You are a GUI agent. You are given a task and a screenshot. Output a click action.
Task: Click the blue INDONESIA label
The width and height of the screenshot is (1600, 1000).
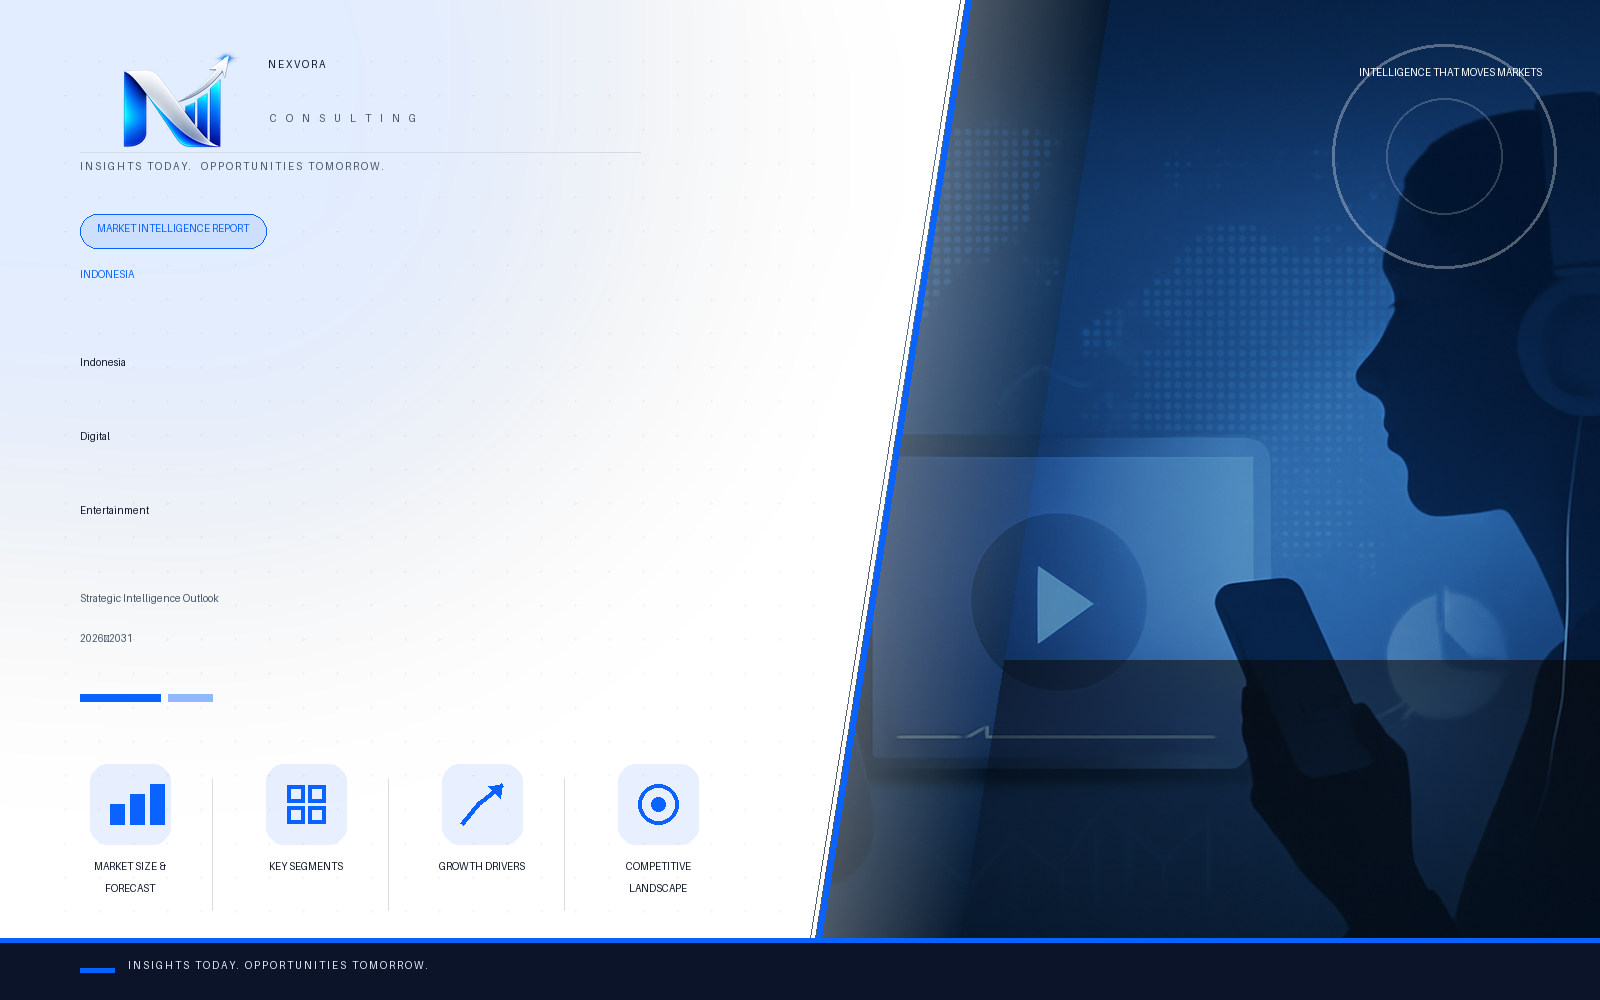[107, 274]
